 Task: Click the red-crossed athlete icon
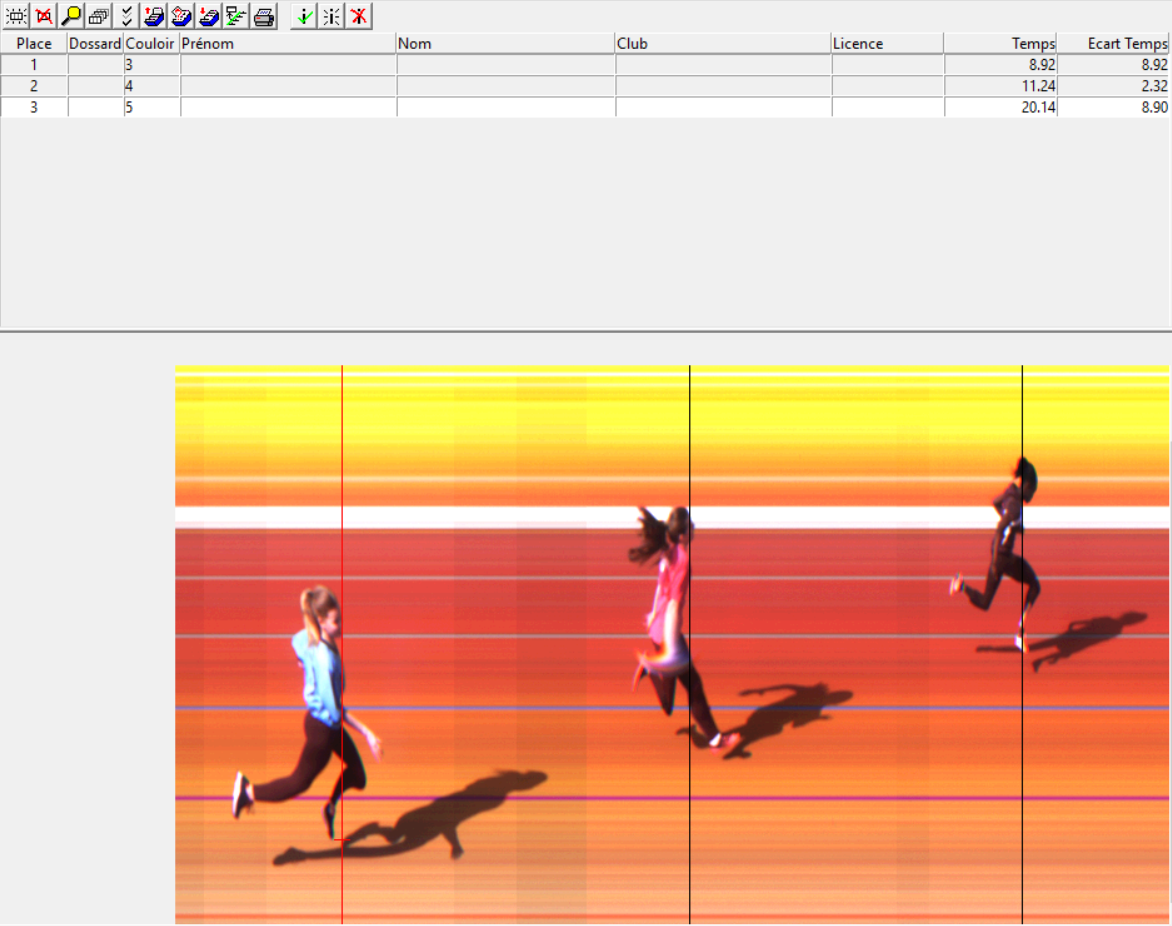pyautogui.click(x=360, y=16)
